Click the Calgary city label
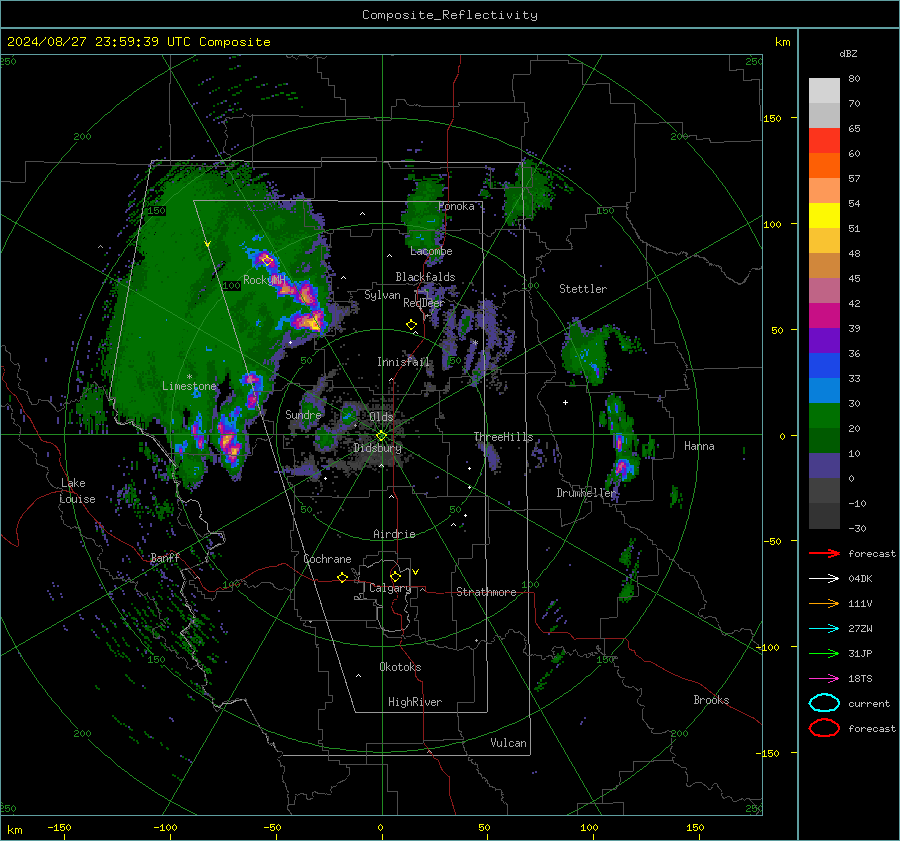This screenshot has width=900, height=841. (x=390, y=588)
